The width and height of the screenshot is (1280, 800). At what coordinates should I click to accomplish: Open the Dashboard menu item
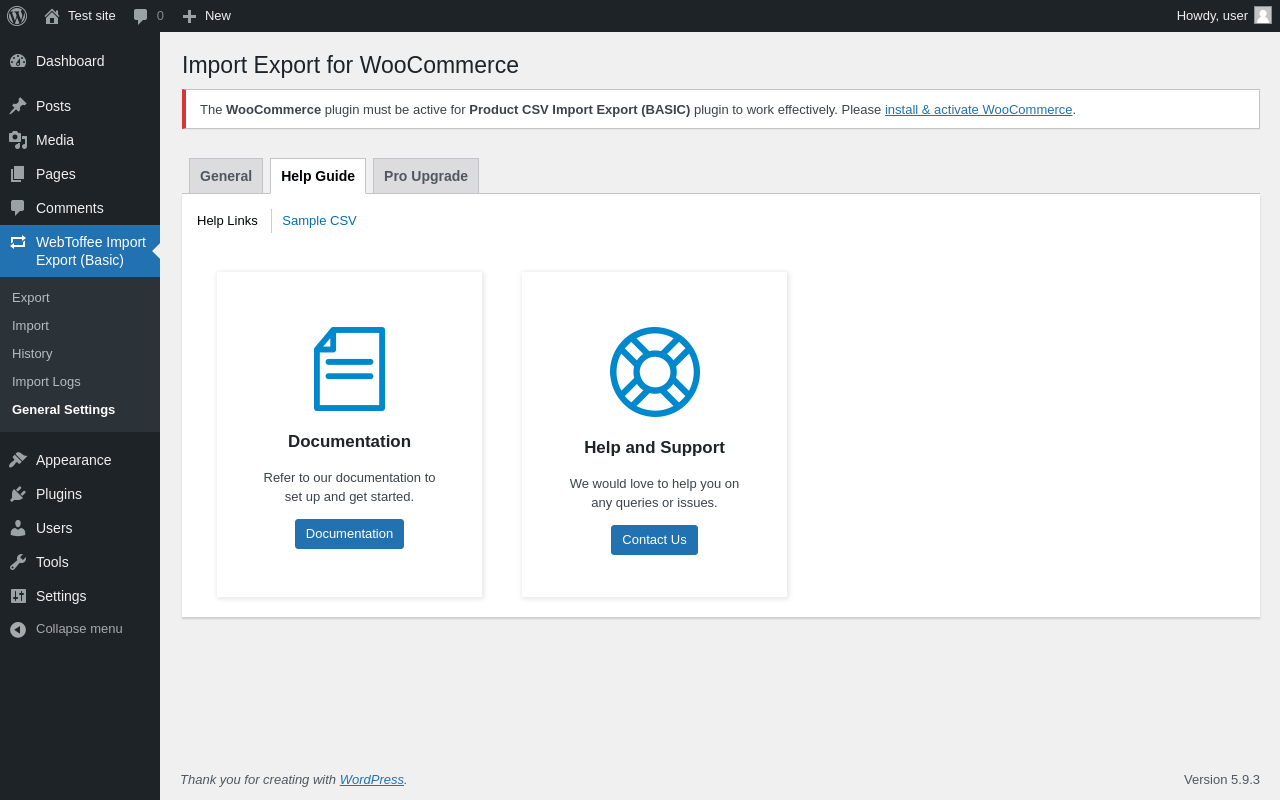pos(80,61)
